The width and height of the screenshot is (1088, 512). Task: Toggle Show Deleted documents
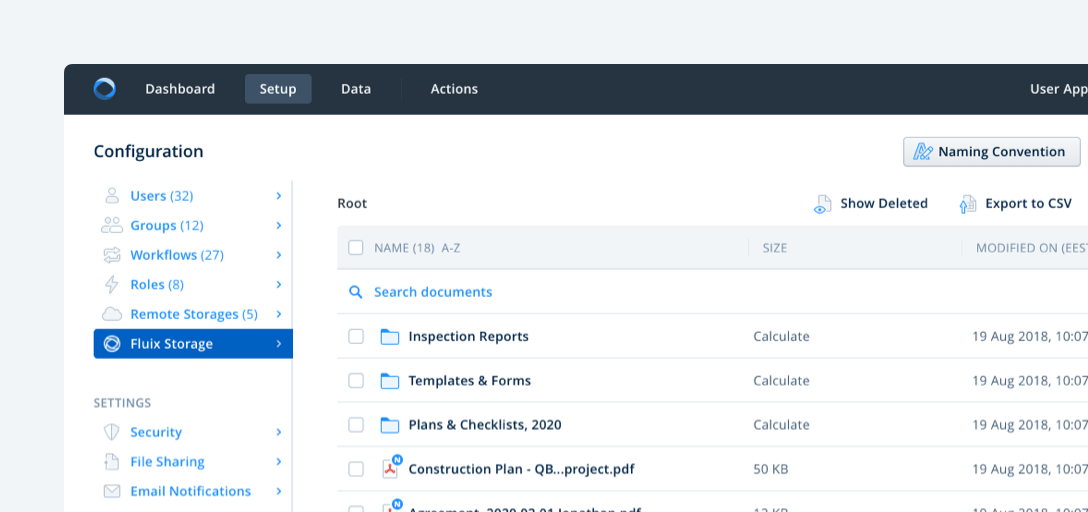click(871, 204)
